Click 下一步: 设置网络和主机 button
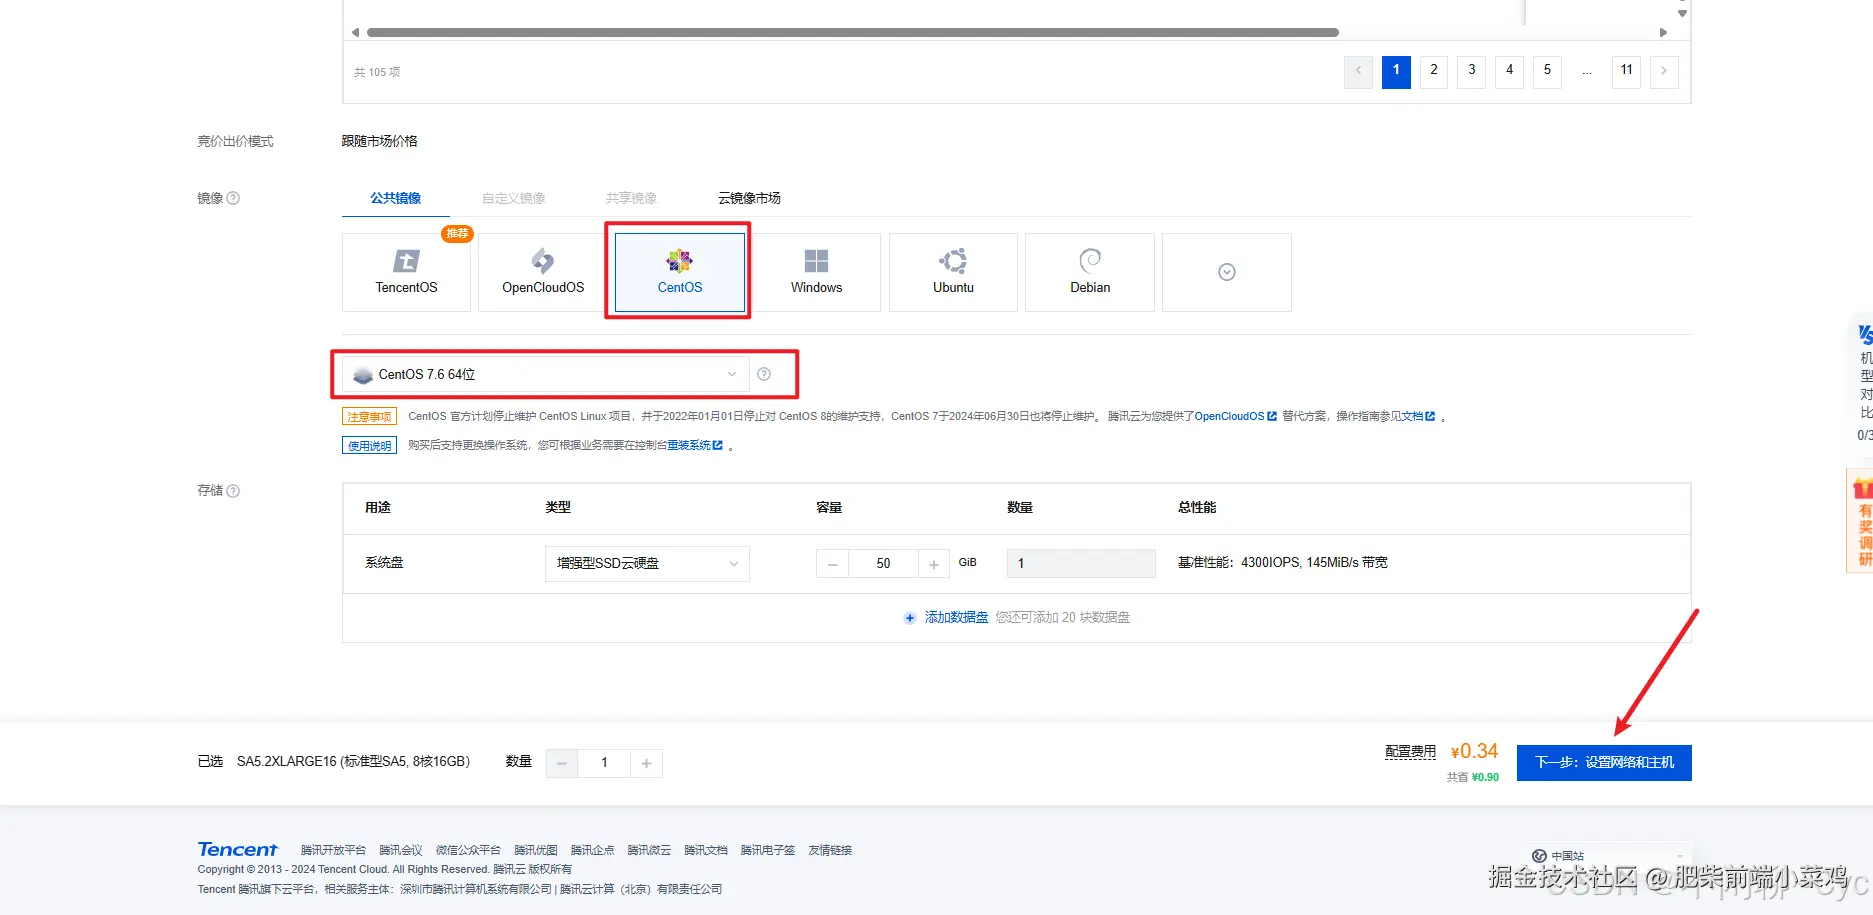 tap(1604, 762)
